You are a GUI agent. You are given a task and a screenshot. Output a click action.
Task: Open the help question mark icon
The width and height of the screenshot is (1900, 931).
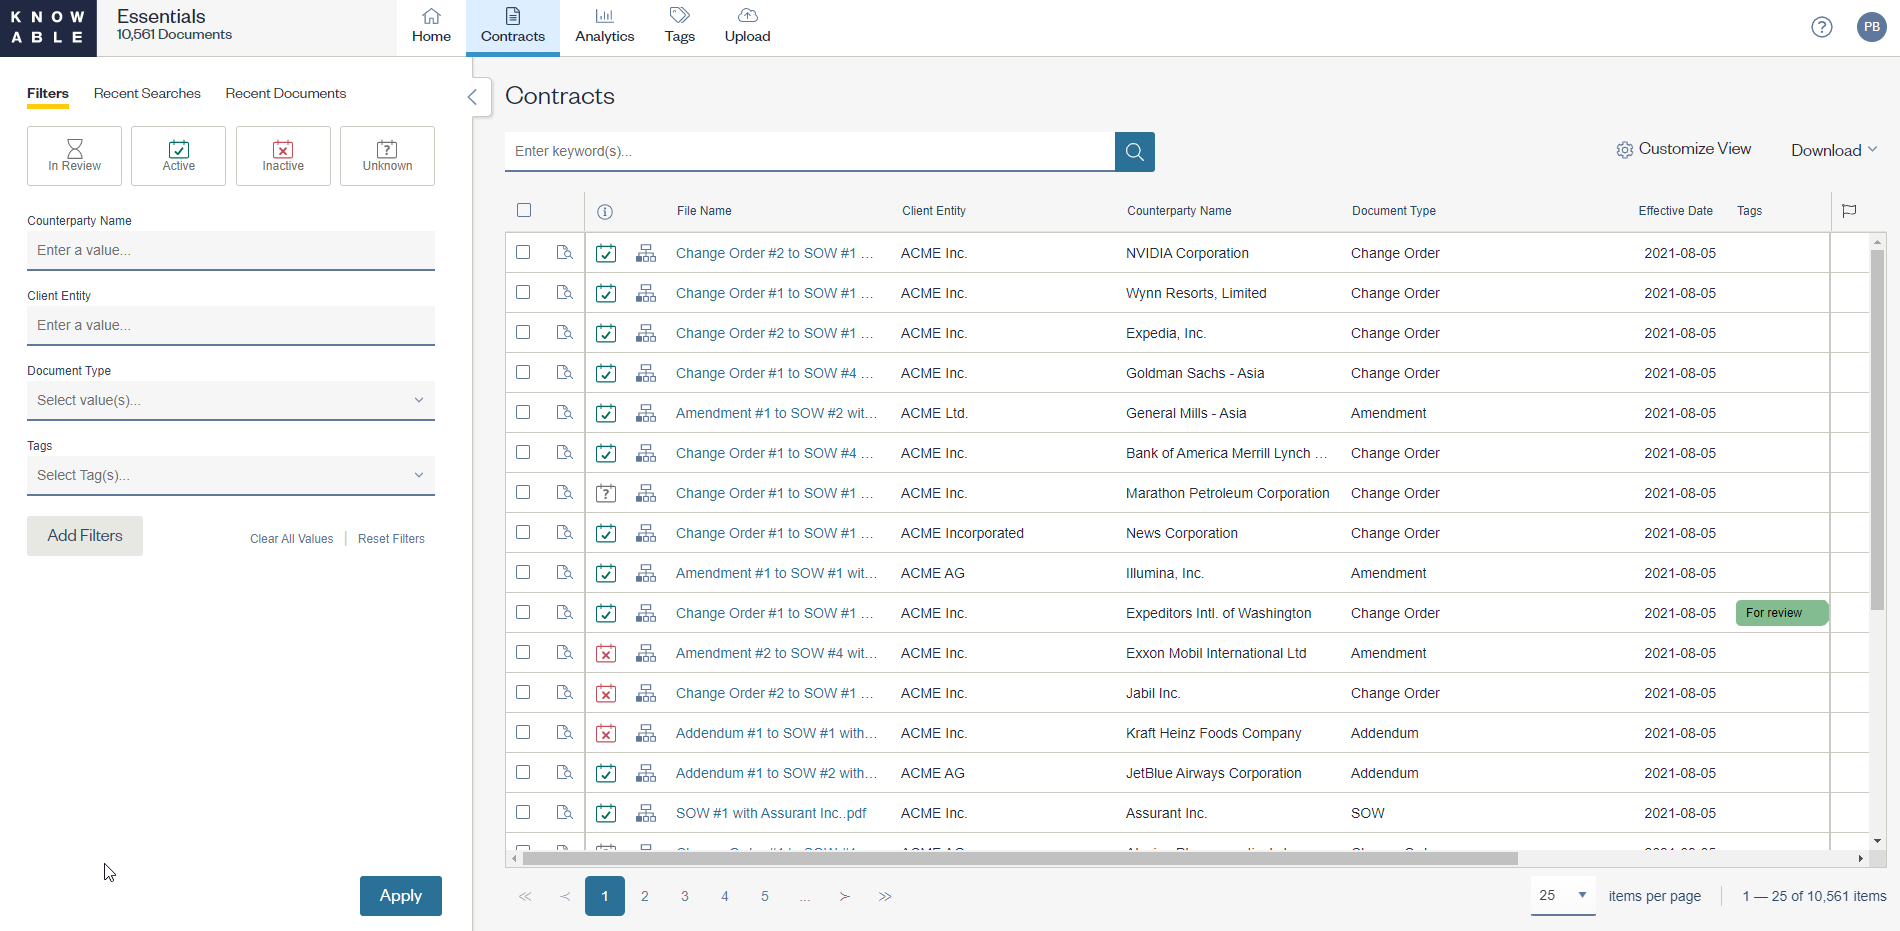click(x=1821, y=27)
